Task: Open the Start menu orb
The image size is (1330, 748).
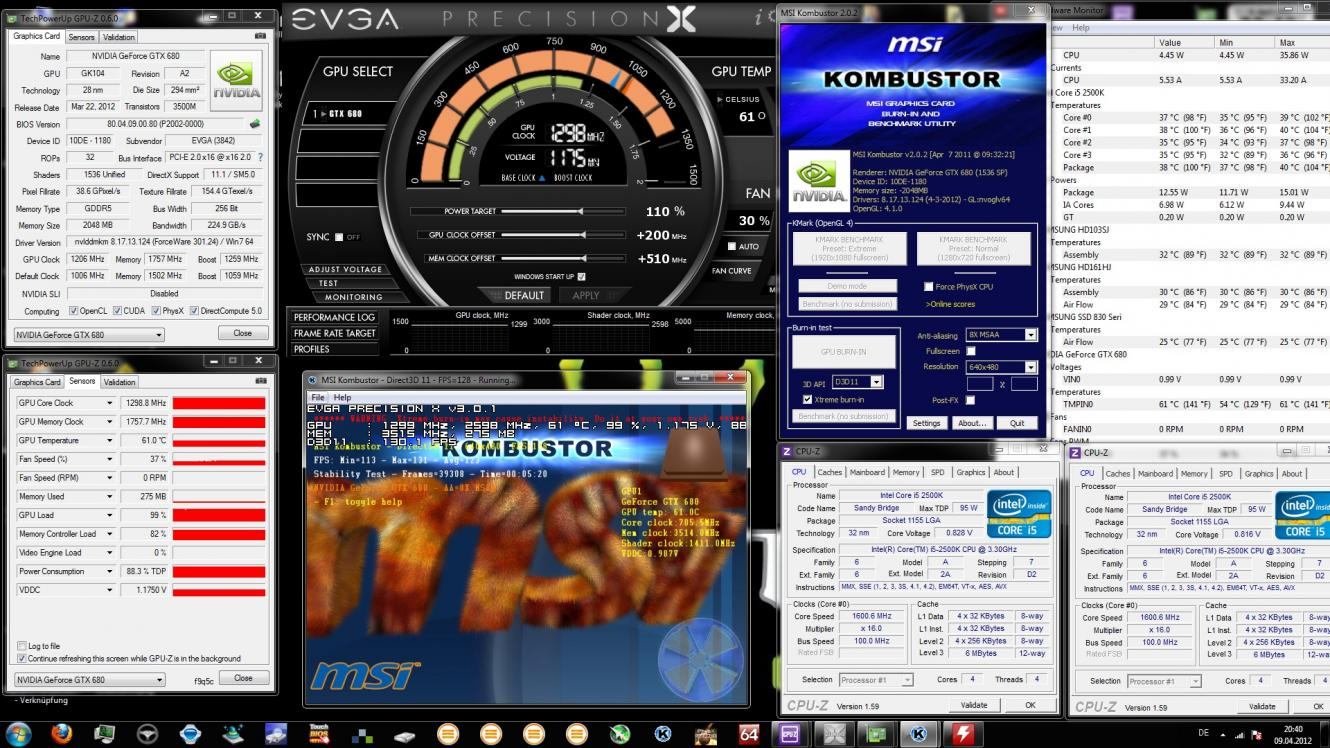Action: 18,734
